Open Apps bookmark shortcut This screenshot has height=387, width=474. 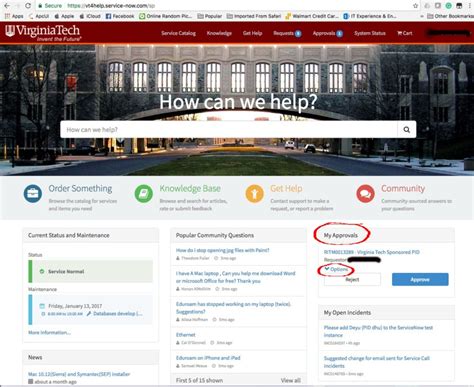(14, 16)
